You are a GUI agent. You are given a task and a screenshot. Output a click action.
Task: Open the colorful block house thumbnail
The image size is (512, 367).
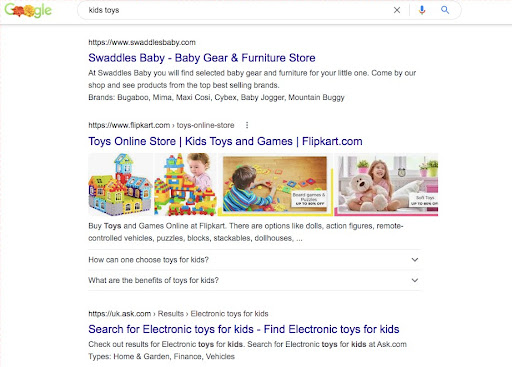coord(120,184)
